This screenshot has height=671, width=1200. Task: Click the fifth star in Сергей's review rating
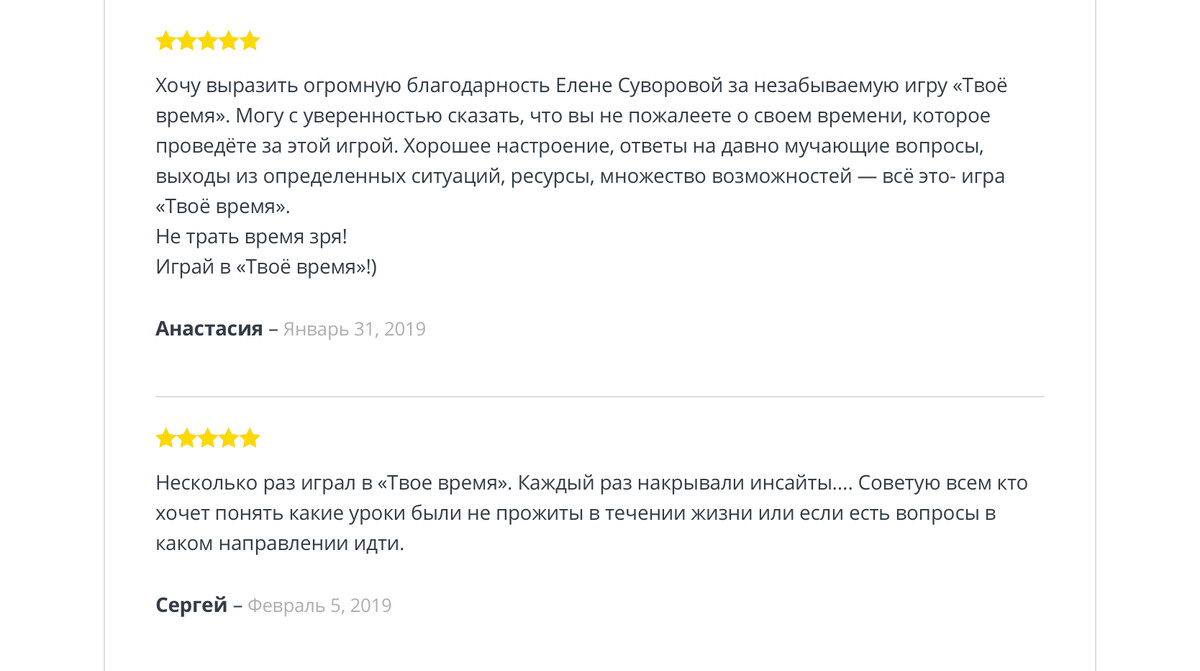(x=250, y=438)
